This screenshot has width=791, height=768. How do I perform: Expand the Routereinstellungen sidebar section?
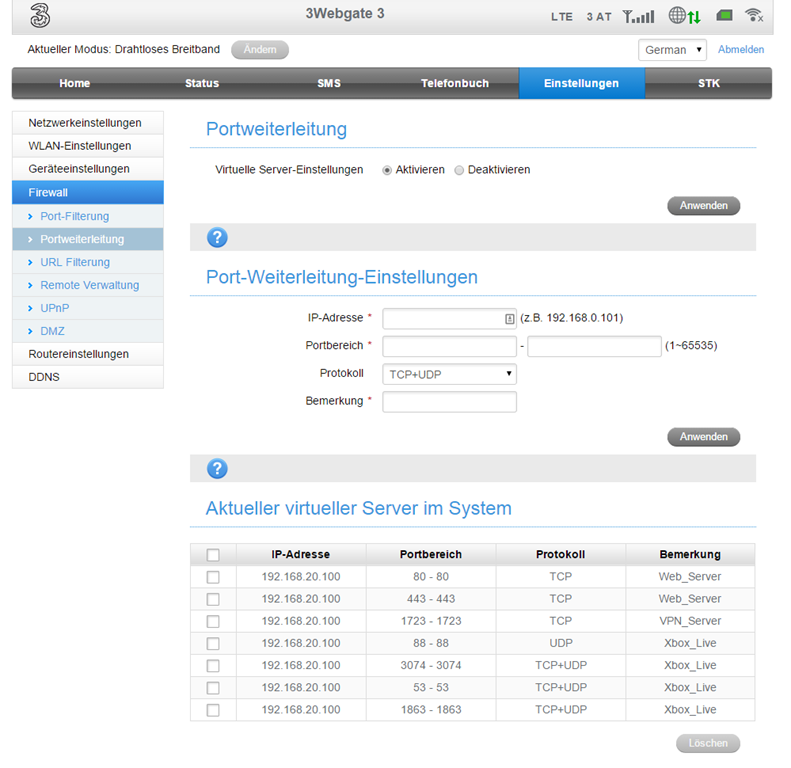click(x=79, y=354)
